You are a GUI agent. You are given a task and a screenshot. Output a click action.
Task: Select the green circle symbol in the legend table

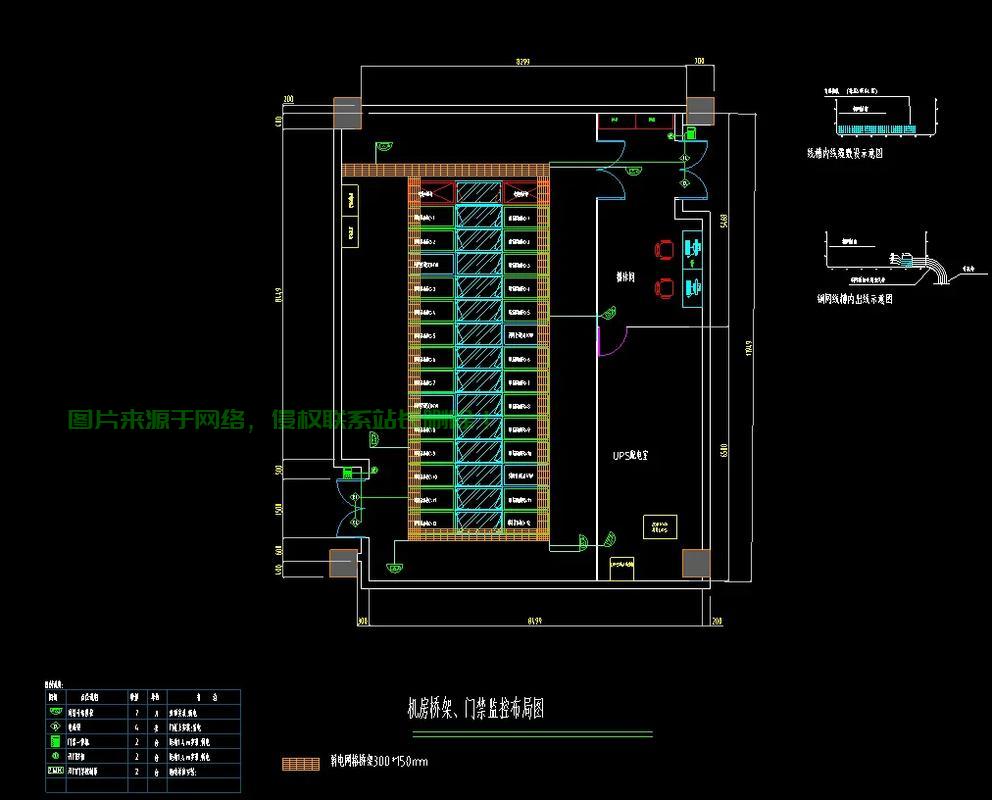pyautogui.click(x=56, y=756)
